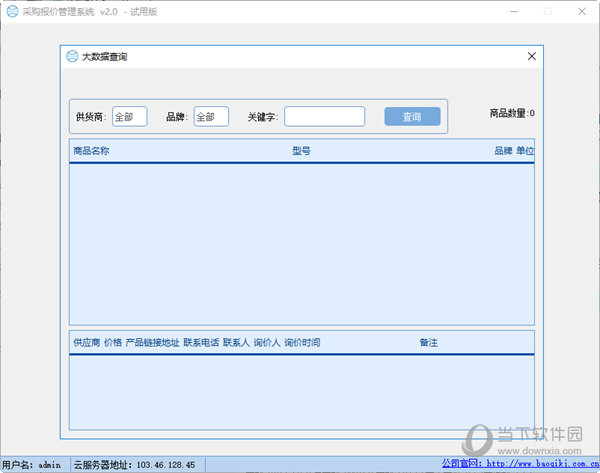Image resolution: width=600 pixels, height=473 pixels.
Task: Sort by 型号 column header
Action: coord(302,151)
